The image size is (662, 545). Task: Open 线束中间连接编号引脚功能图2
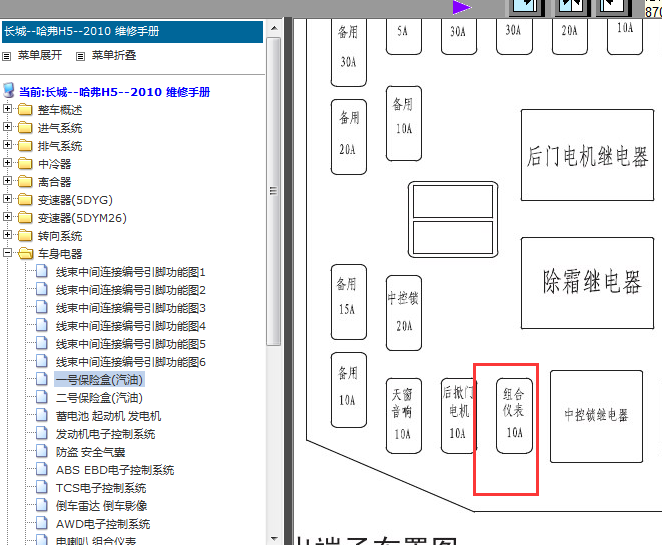[x=130, y=290]
